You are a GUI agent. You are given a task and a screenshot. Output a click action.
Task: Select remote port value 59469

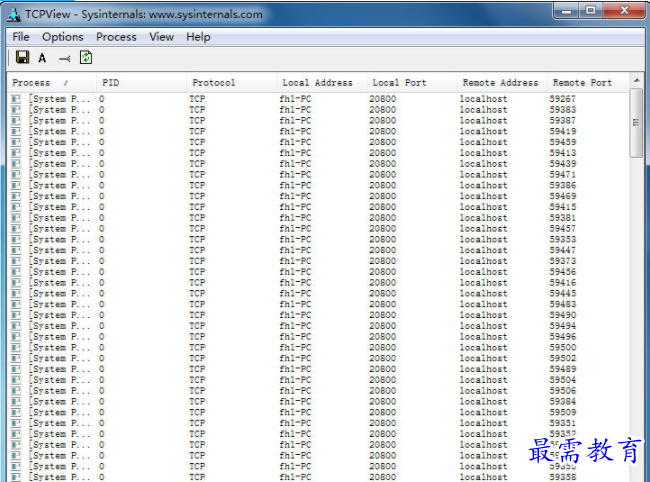563,196
